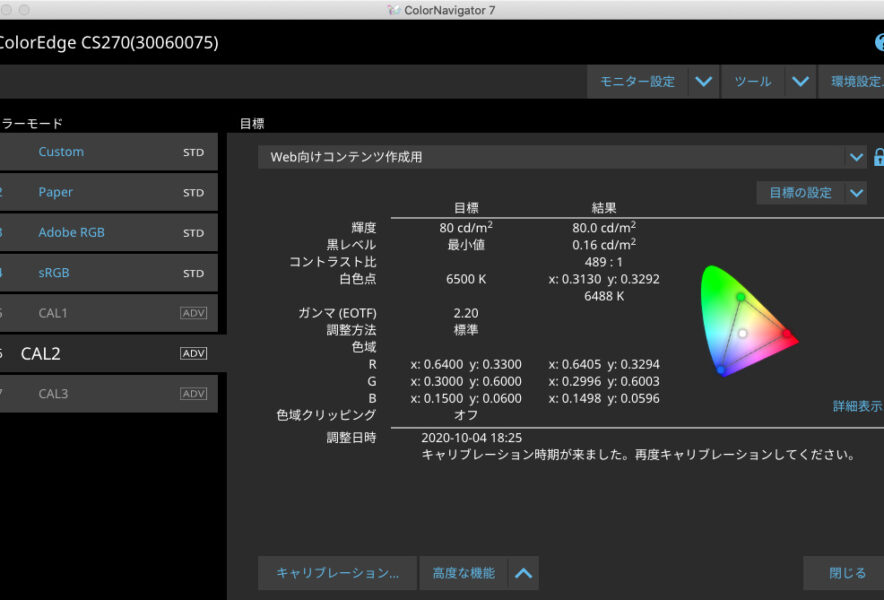This screenshot has width=884, height=600.
Task: Click the 0.16 cd/m2 black level result
Action: [x=604, y=244]
